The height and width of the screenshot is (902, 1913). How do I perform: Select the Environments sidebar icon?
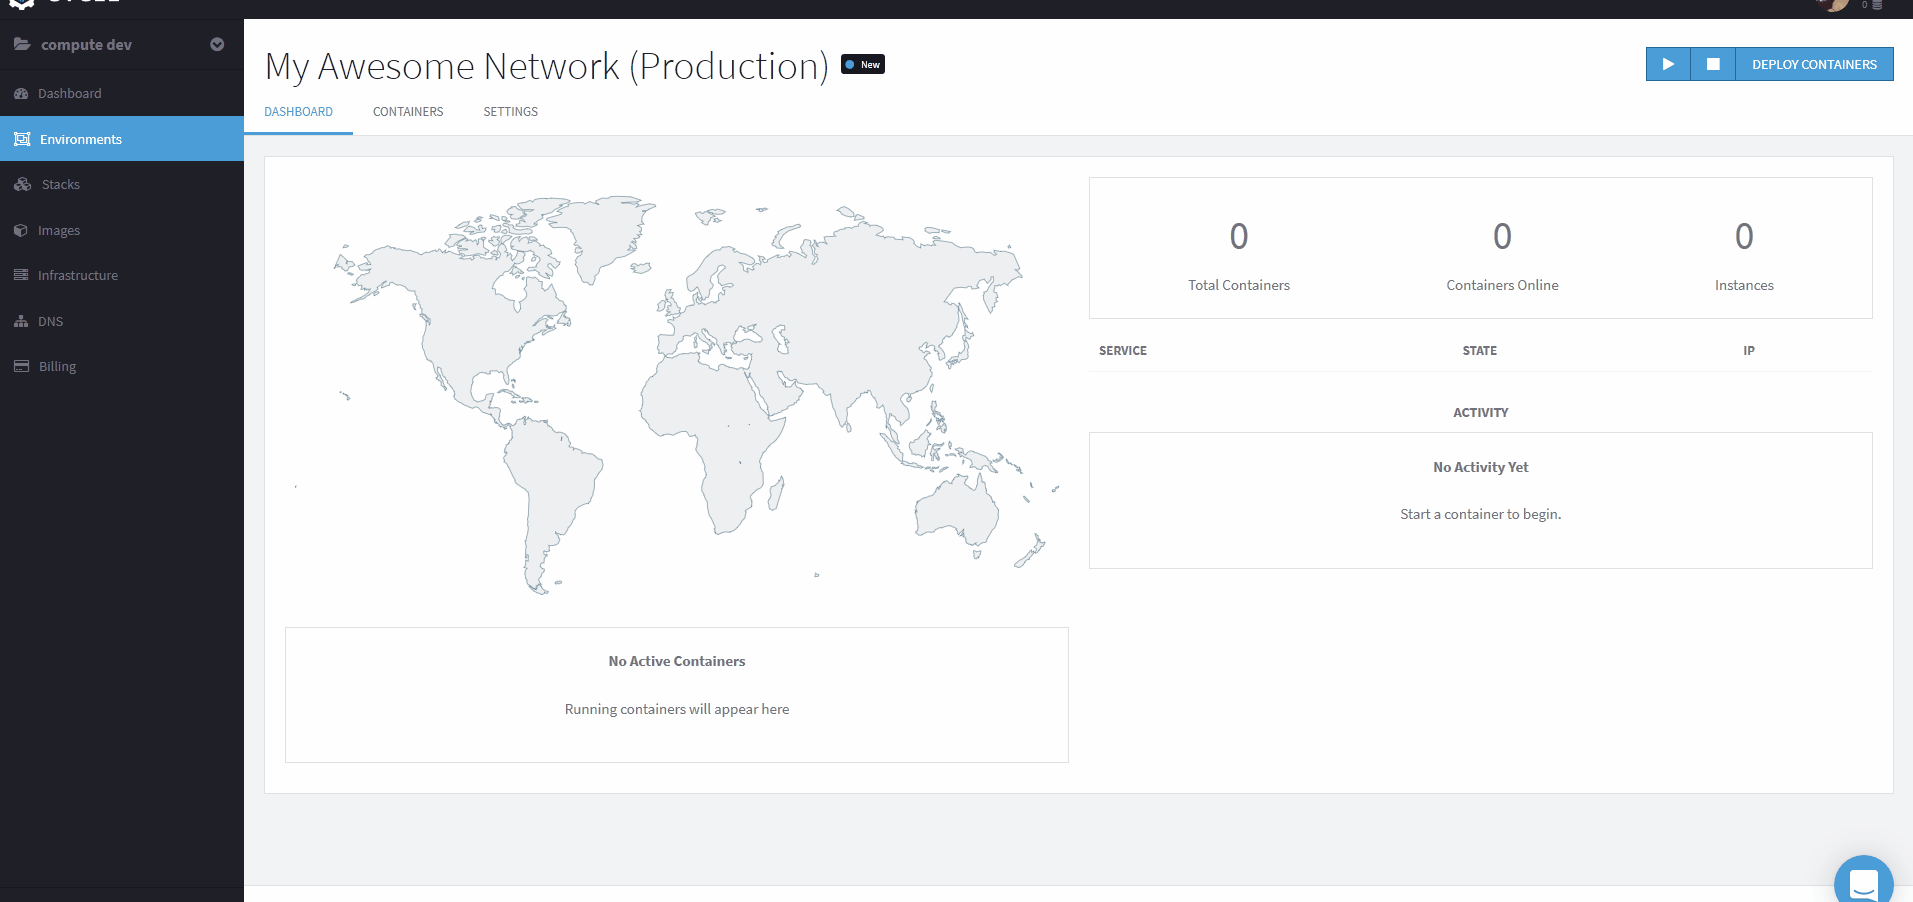pyautogui.click(x=22, y=139)
